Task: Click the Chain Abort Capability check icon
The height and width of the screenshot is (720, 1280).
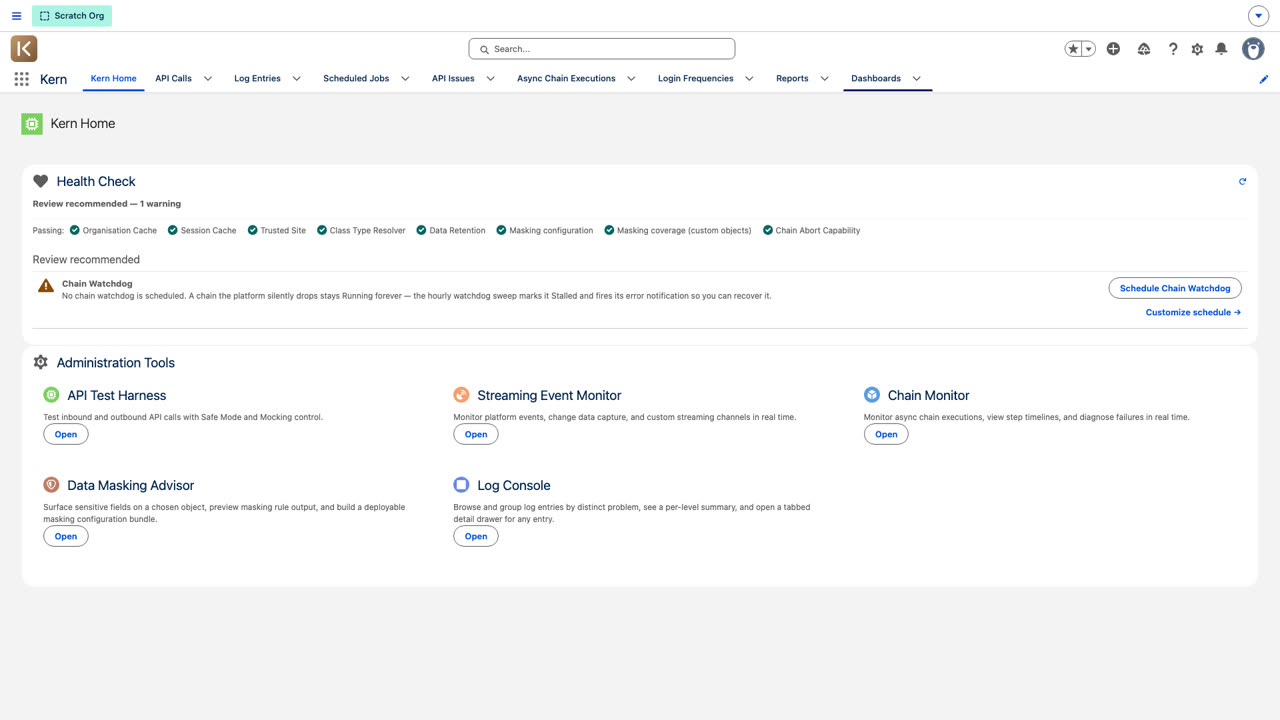Action: click(768, 230)
